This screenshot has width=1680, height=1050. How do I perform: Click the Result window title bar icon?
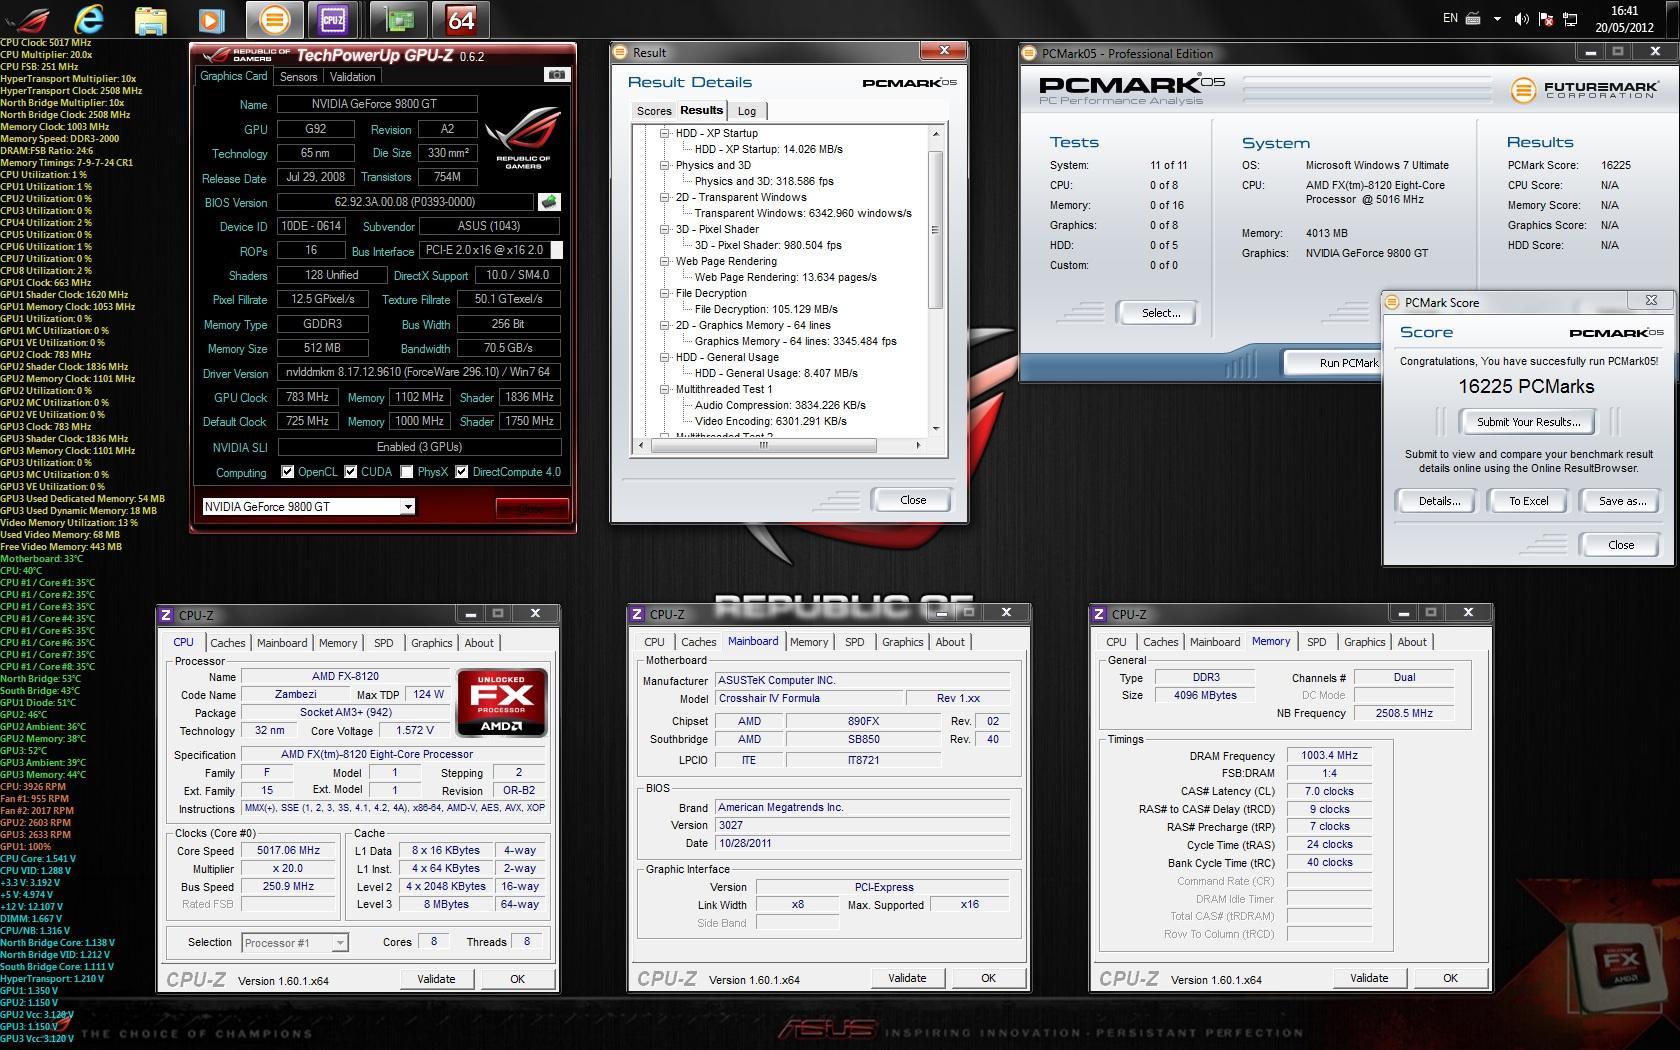pyautogui.click(x=622, y=52)
